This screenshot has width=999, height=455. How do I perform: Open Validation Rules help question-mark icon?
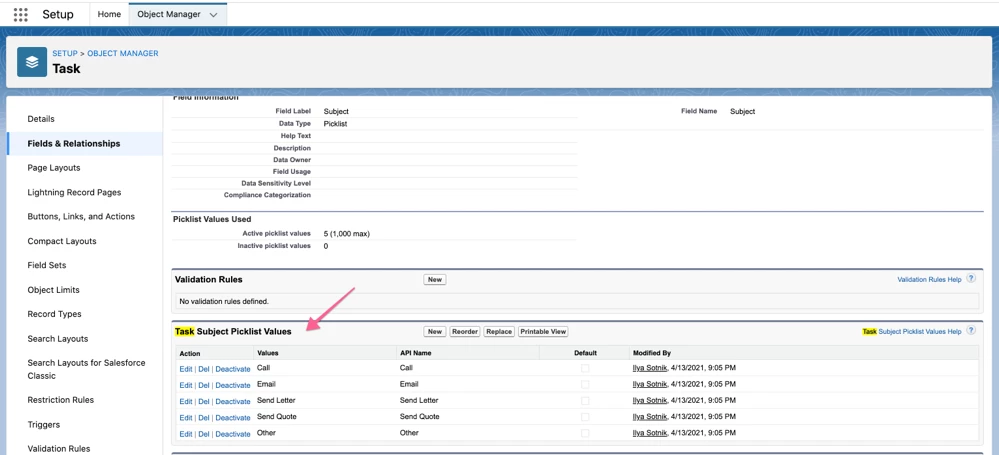[x=971, y=278]
